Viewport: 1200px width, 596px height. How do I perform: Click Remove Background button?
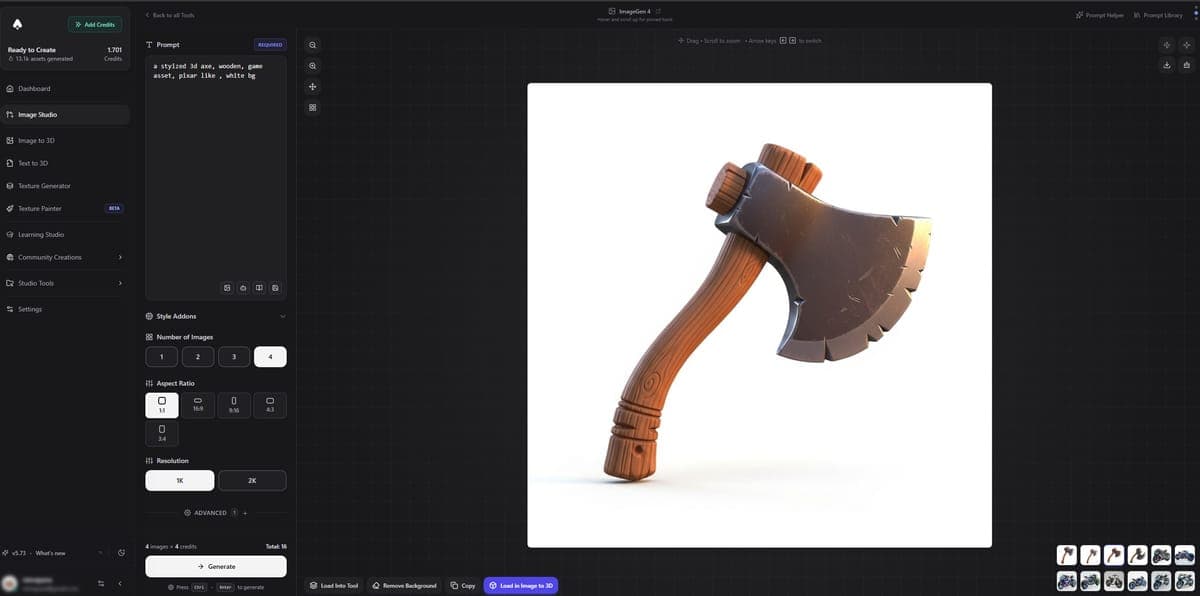coord(404,585)
